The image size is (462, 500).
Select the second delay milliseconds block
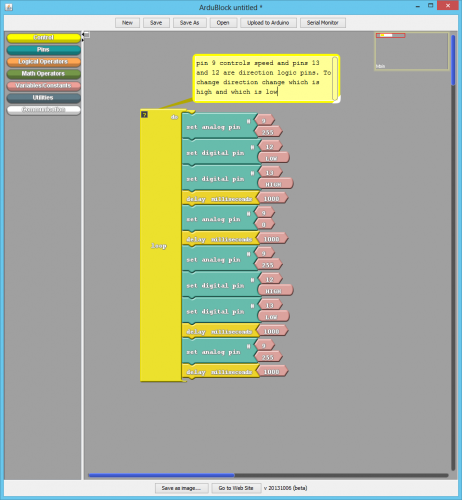click(220, 239)
